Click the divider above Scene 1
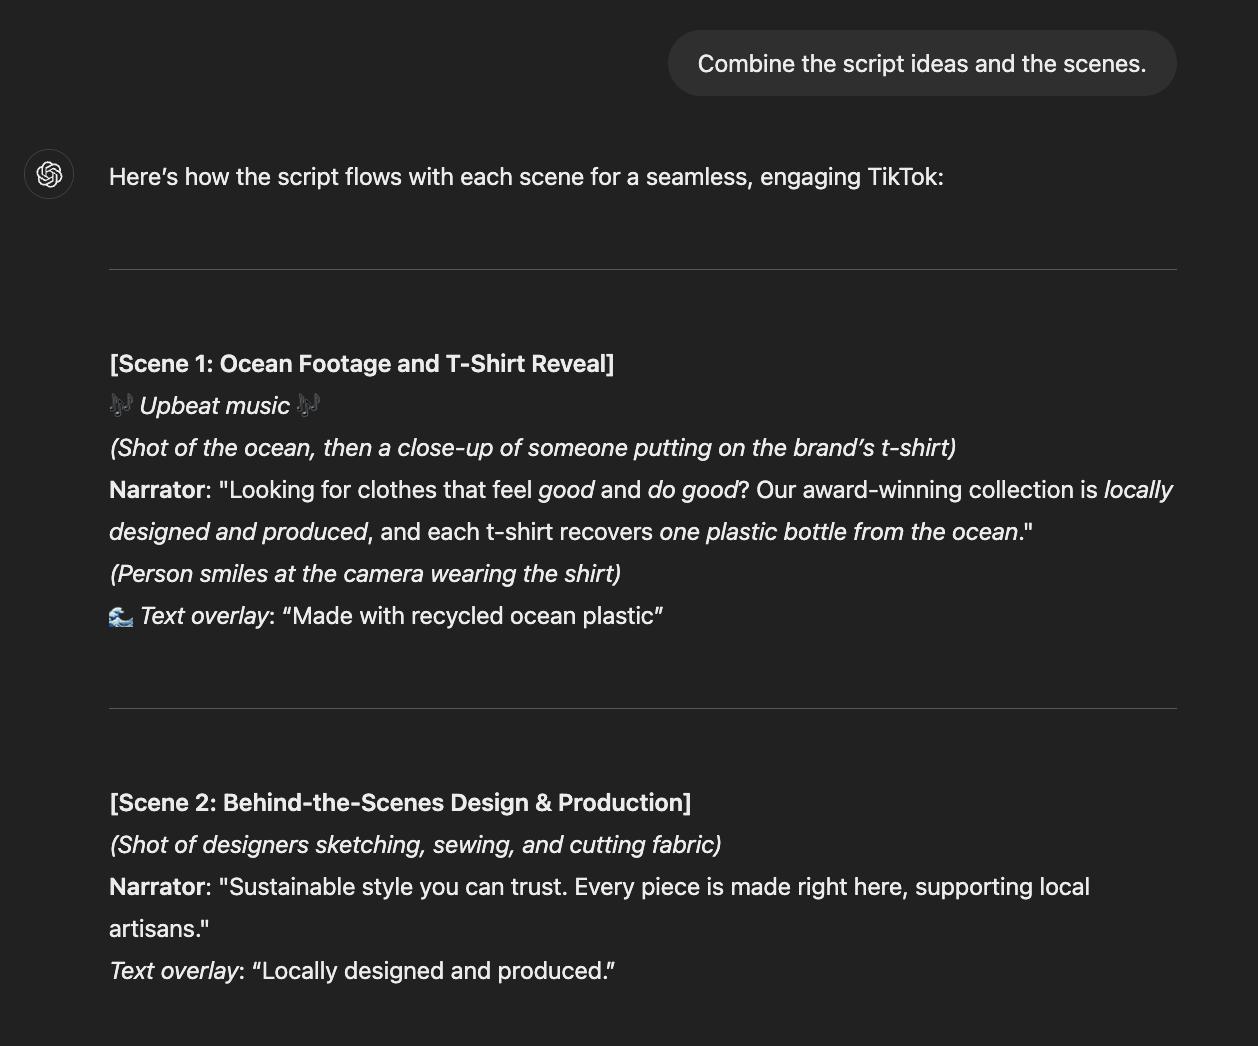 pyautogui.click(x=642, y=266)
